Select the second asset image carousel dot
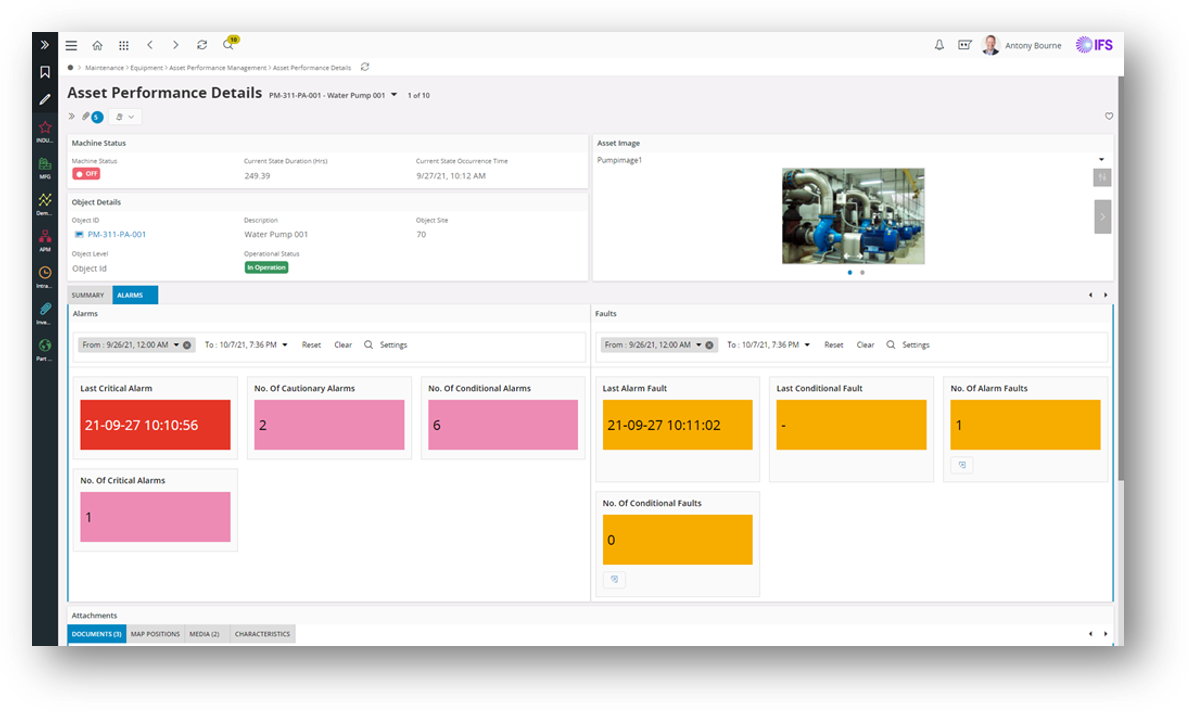Viewport: 1189px width, 711px height. pos(861,271)
